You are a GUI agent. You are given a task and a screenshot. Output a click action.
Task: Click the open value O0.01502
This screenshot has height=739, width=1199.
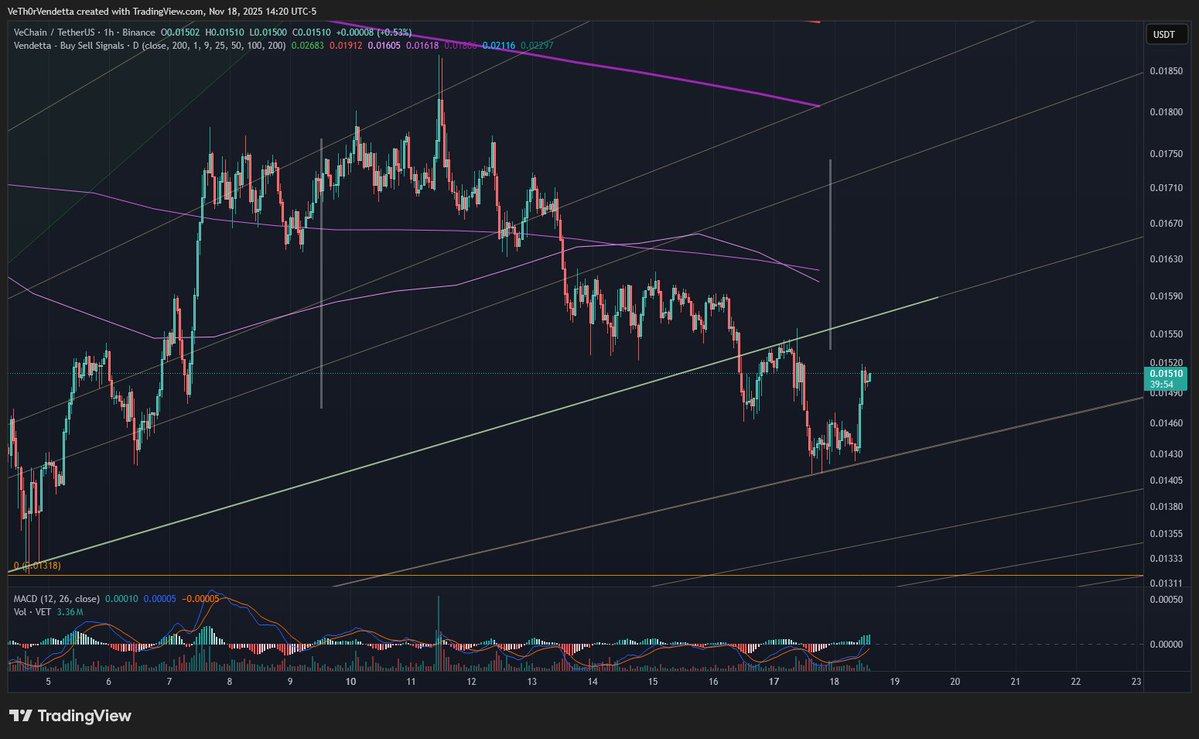[x=180, y=33]
